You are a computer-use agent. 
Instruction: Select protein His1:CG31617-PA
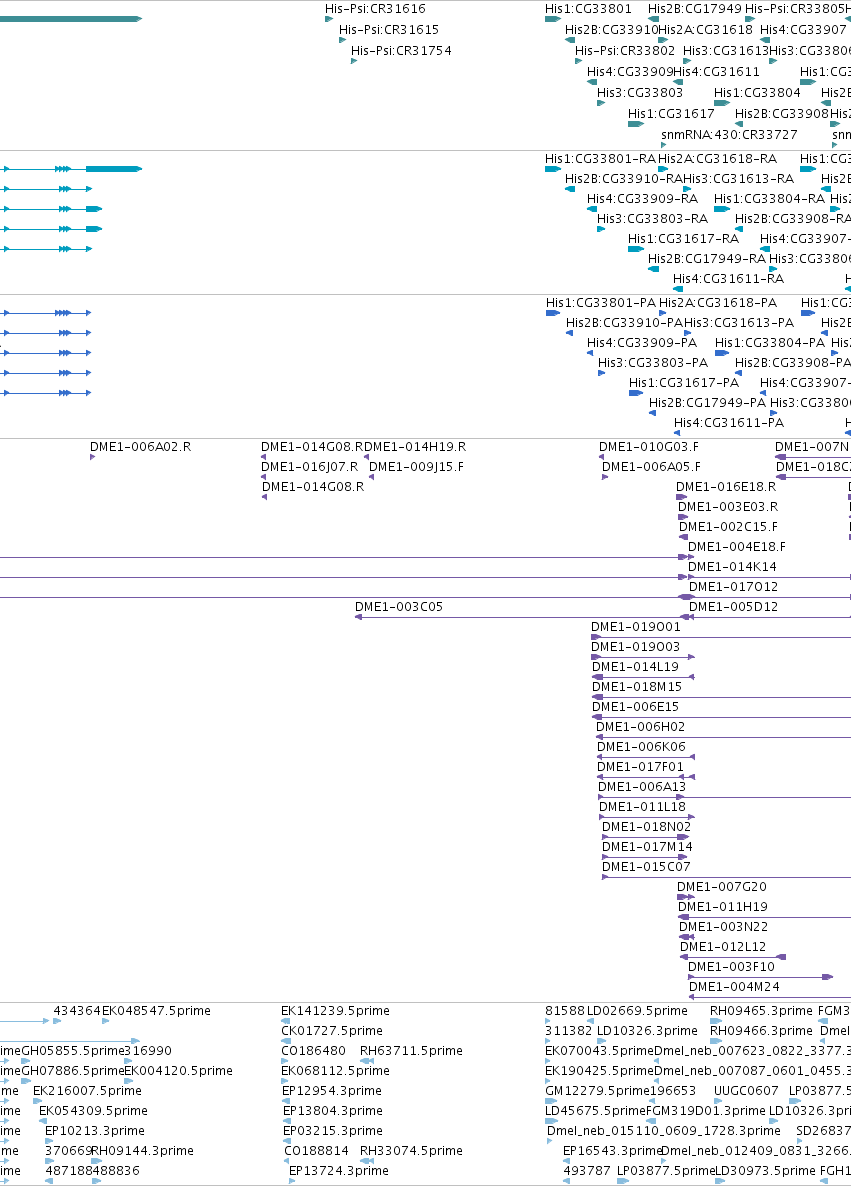[x=684, y=383]
